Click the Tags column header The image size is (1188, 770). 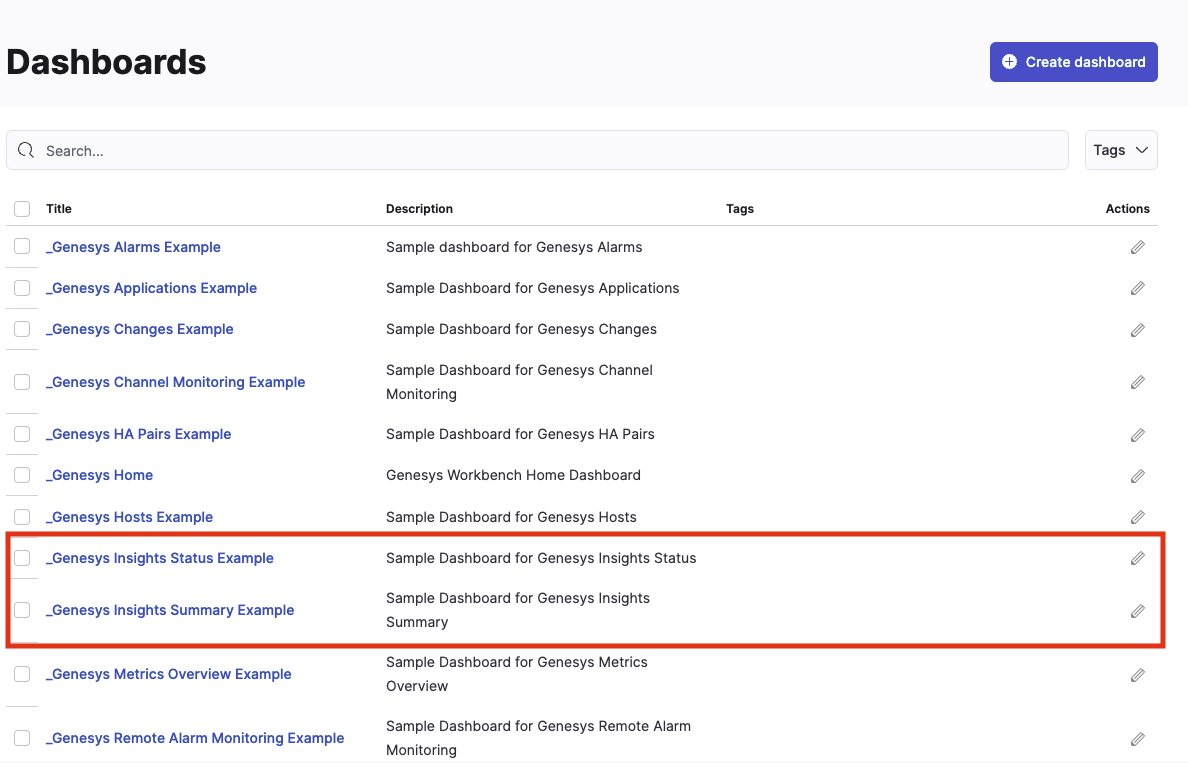pos(739,208)
